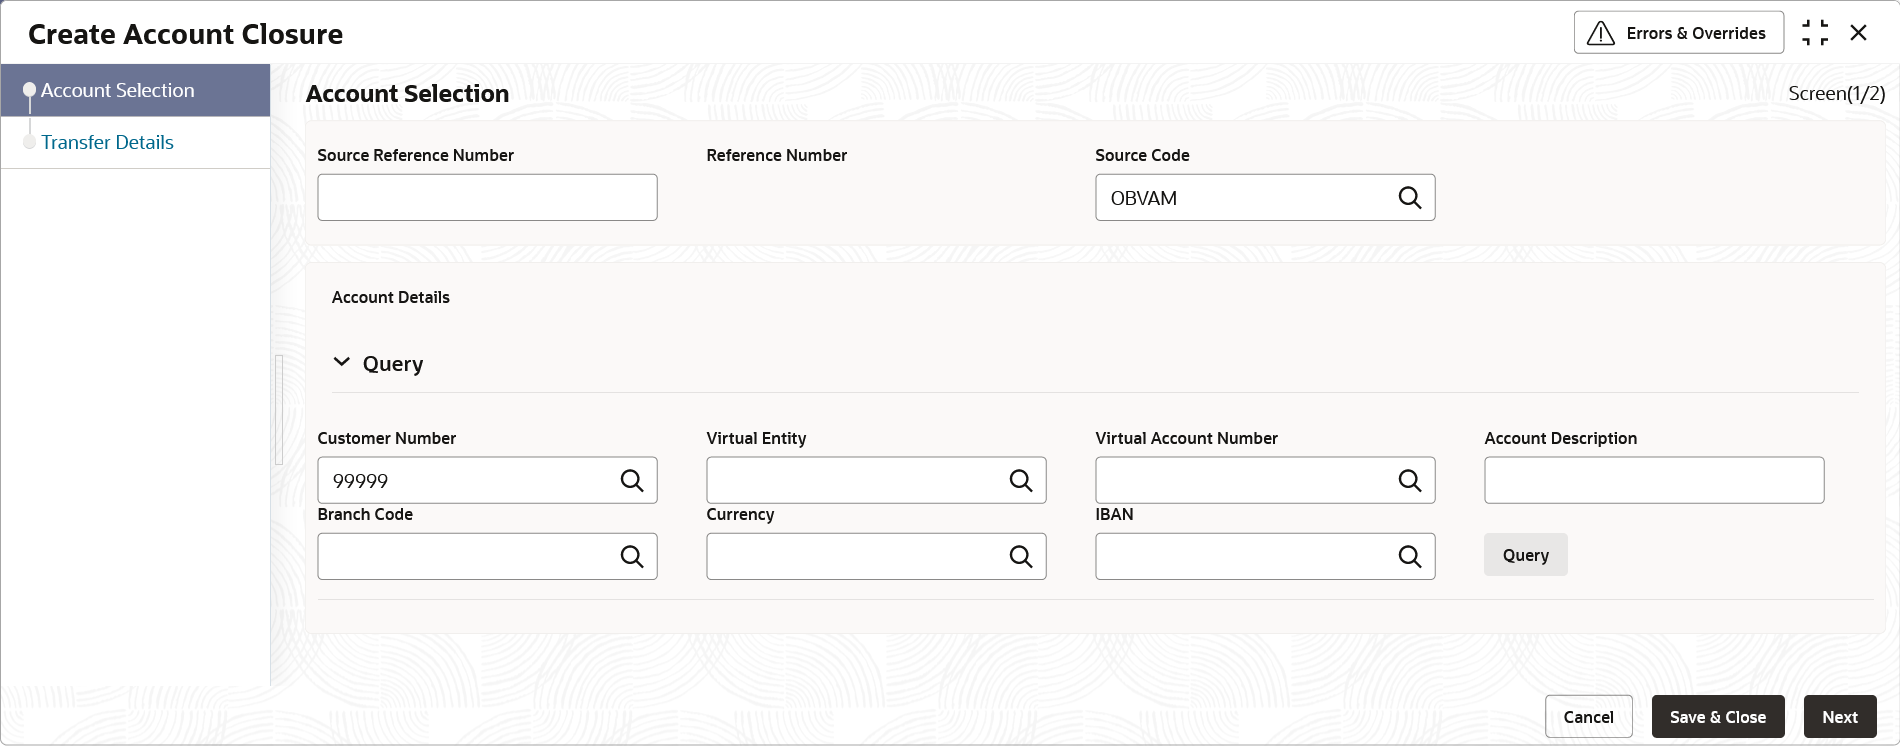Focus the Source Reference Number field

click(487, 198)
